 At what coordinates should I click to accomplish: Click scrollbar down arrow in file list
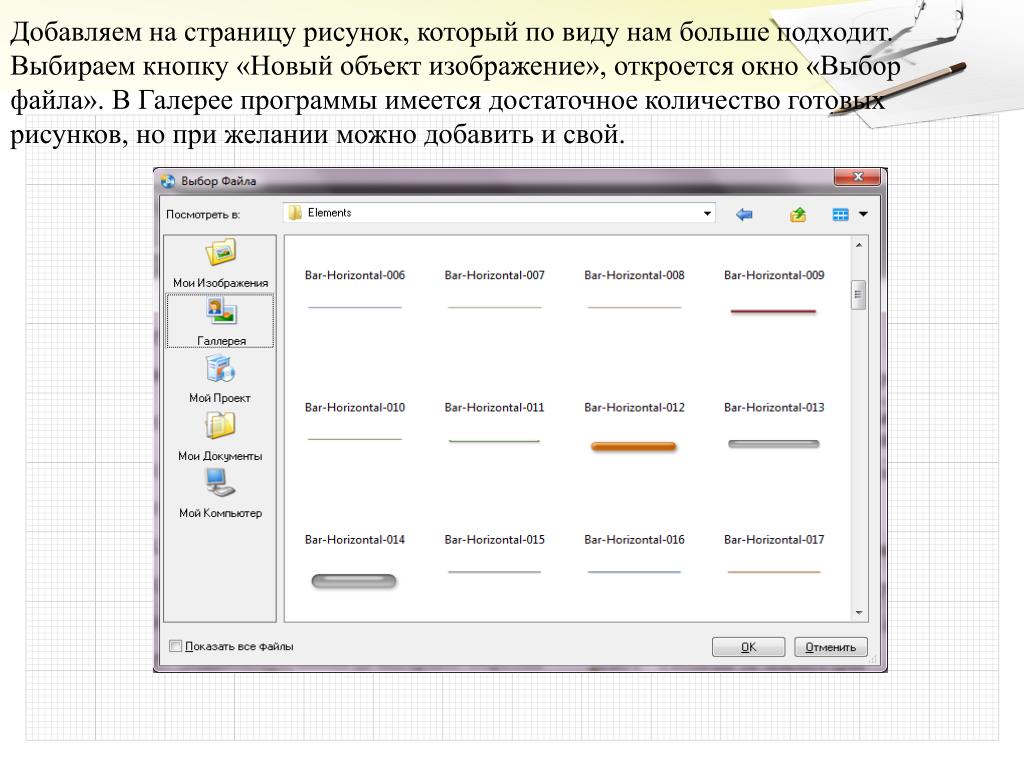859,613
